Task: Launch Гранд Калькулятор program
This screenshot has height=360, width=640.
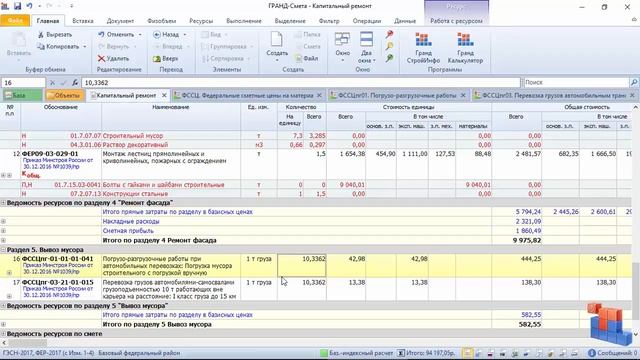Action: pyautogui.click(x=465, y=48)
